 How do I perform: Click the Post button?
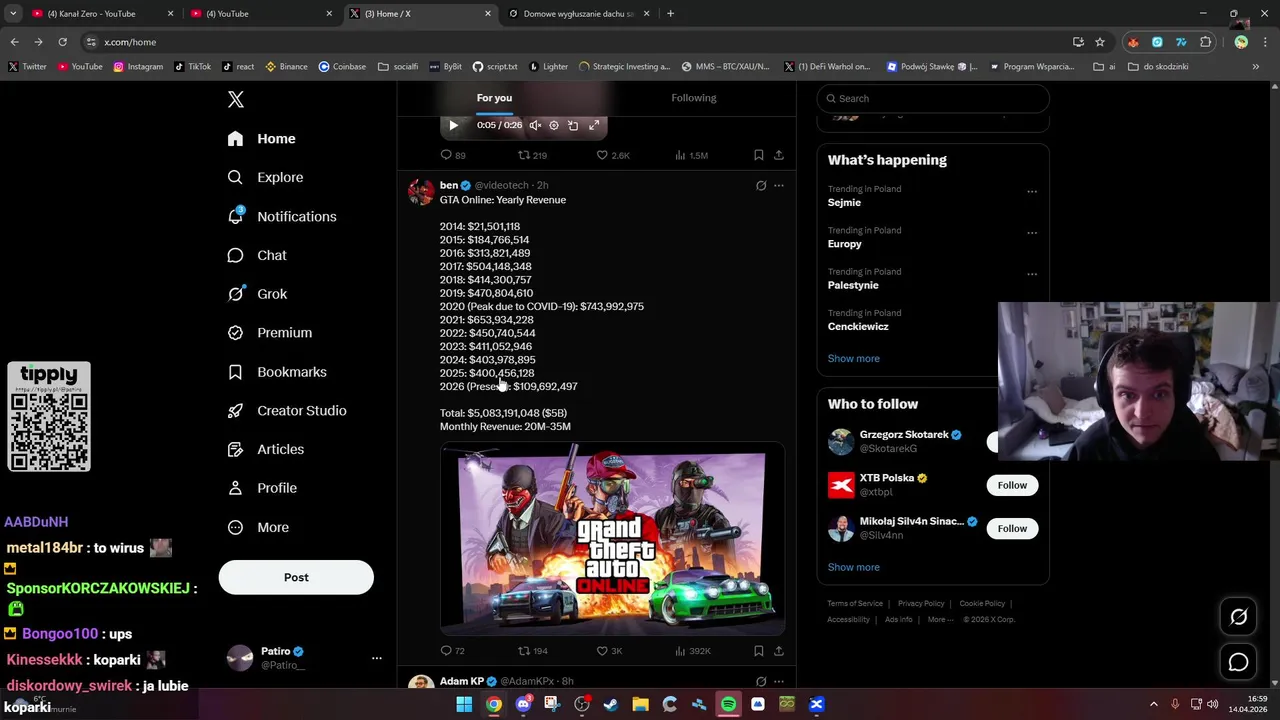pyautogui.click(x=296, y=577)
